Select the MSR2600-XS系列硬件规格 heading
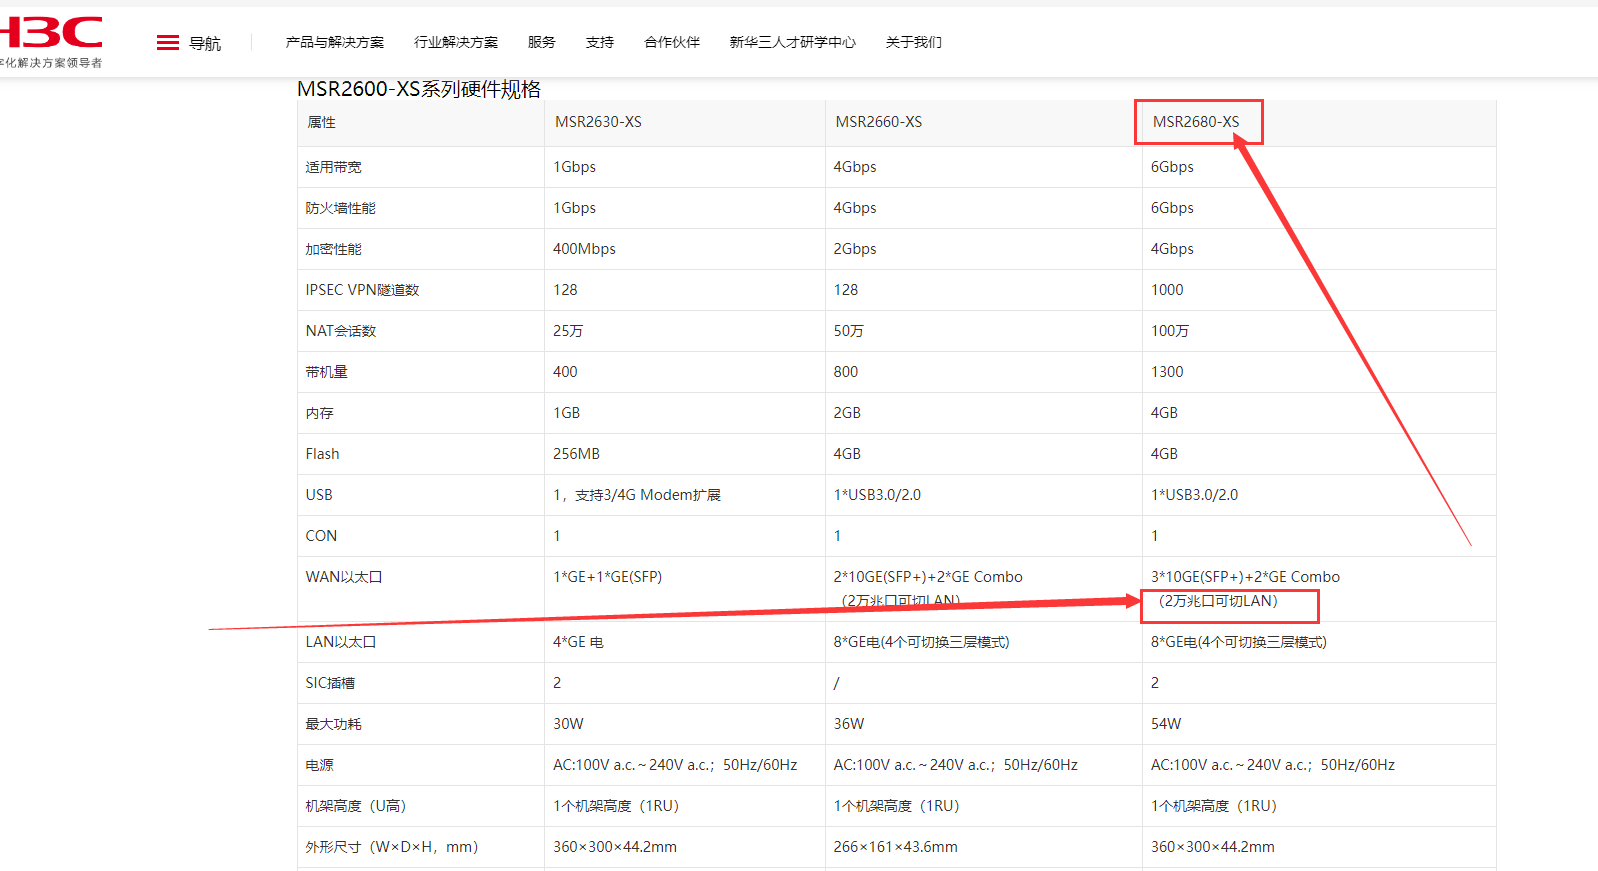This screenshot has width=1598, height=871. coord(419,89)
